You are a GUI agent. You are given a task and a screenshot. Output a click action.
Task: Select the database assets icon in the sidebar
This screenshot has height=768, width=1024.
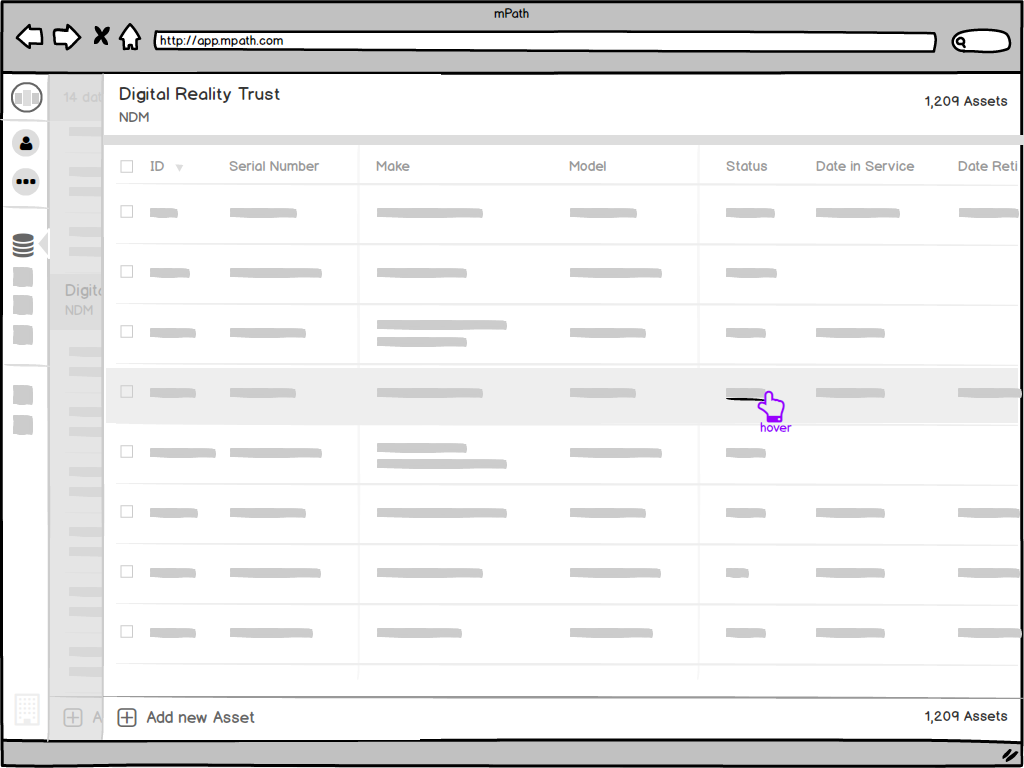pos(25,244)
